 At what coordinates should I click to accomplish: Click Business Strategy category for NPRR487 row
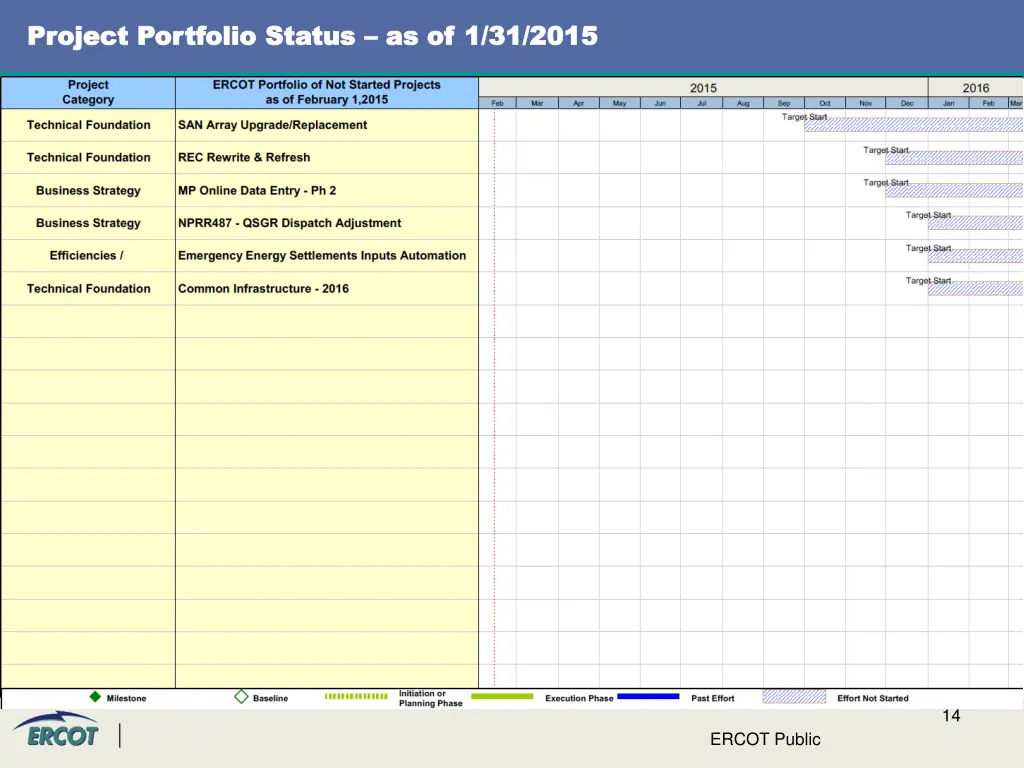tap(88, 223)
